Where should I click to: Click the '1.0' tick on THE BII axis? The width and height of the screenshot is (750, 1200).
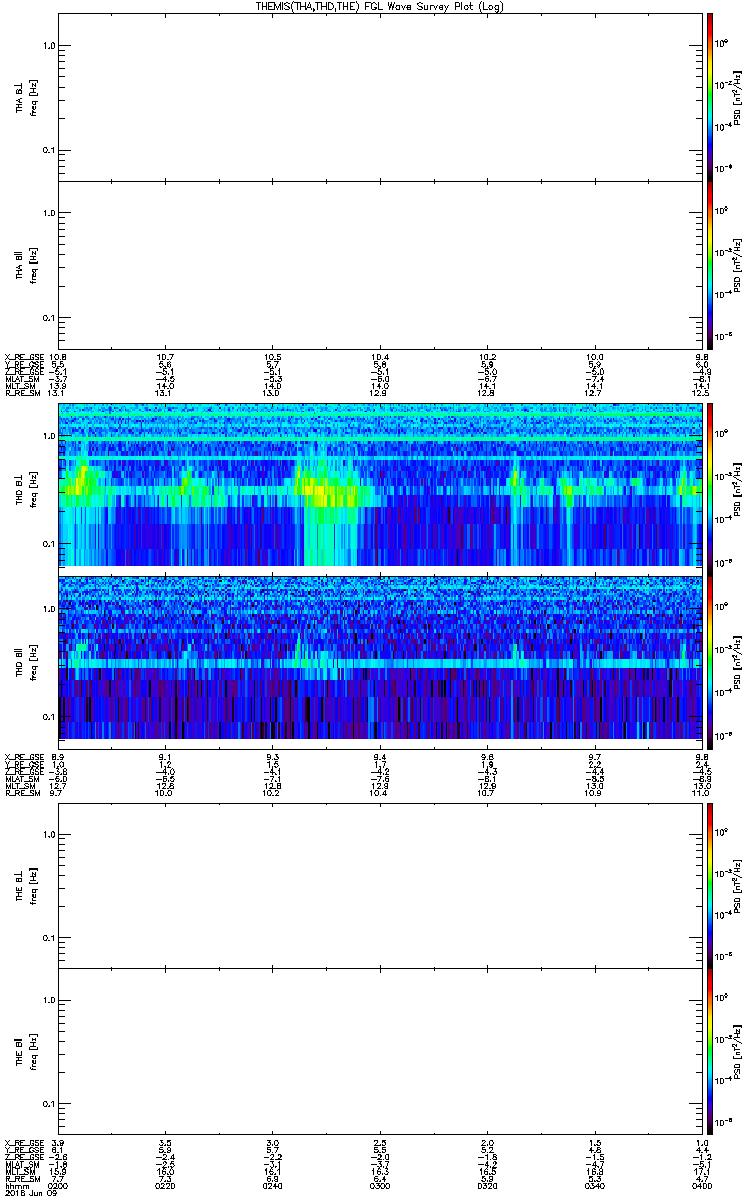(x=48, y=1000)
